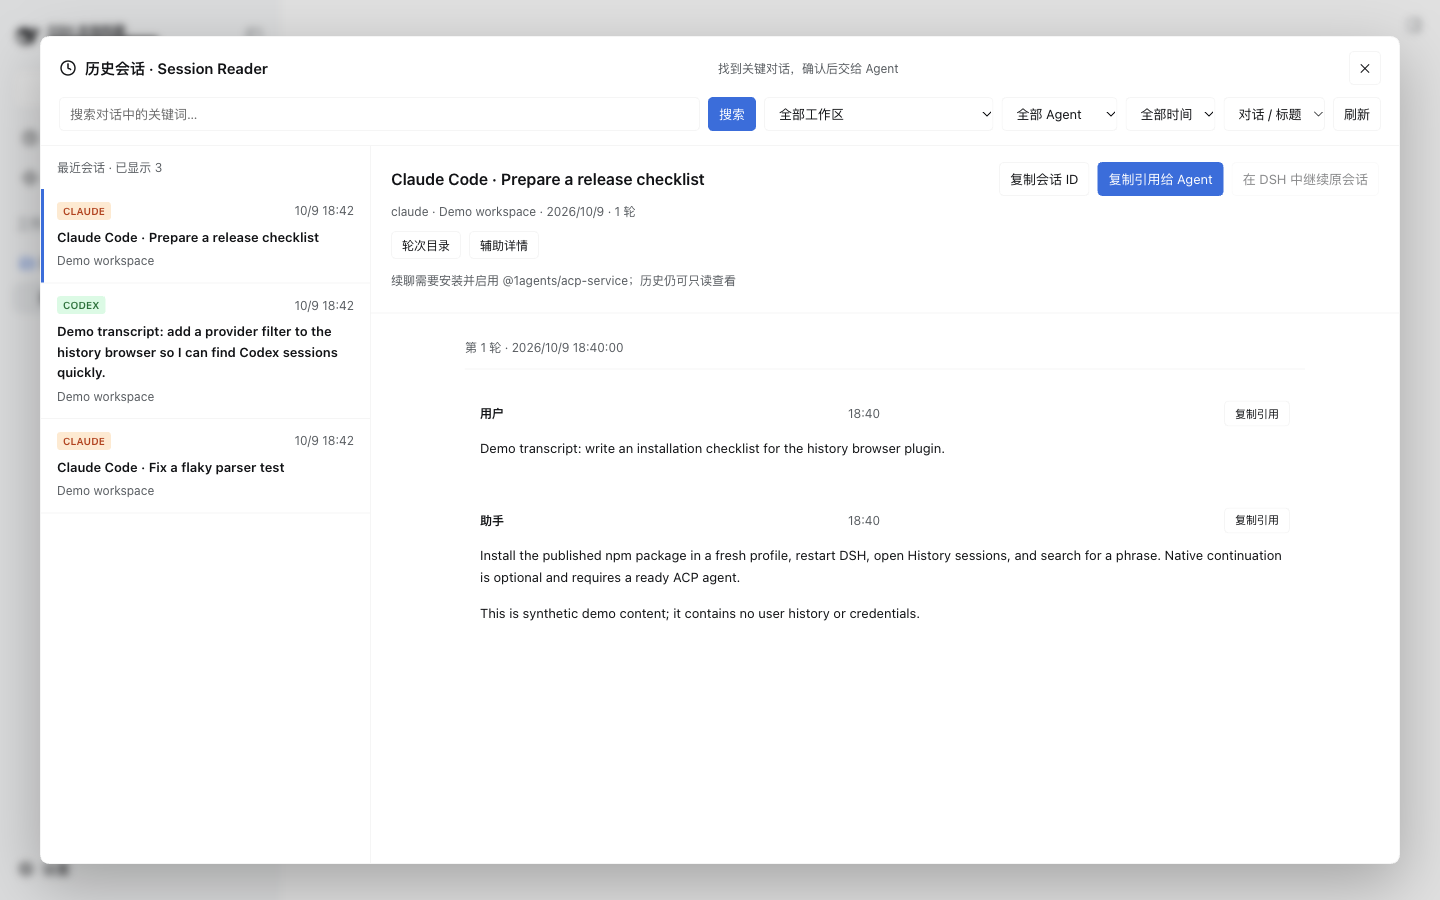Click 在 DSH 中继续原会话 button
Image resolution: width=1440 pixels, height=900 pixels.
click(1305, 179)
